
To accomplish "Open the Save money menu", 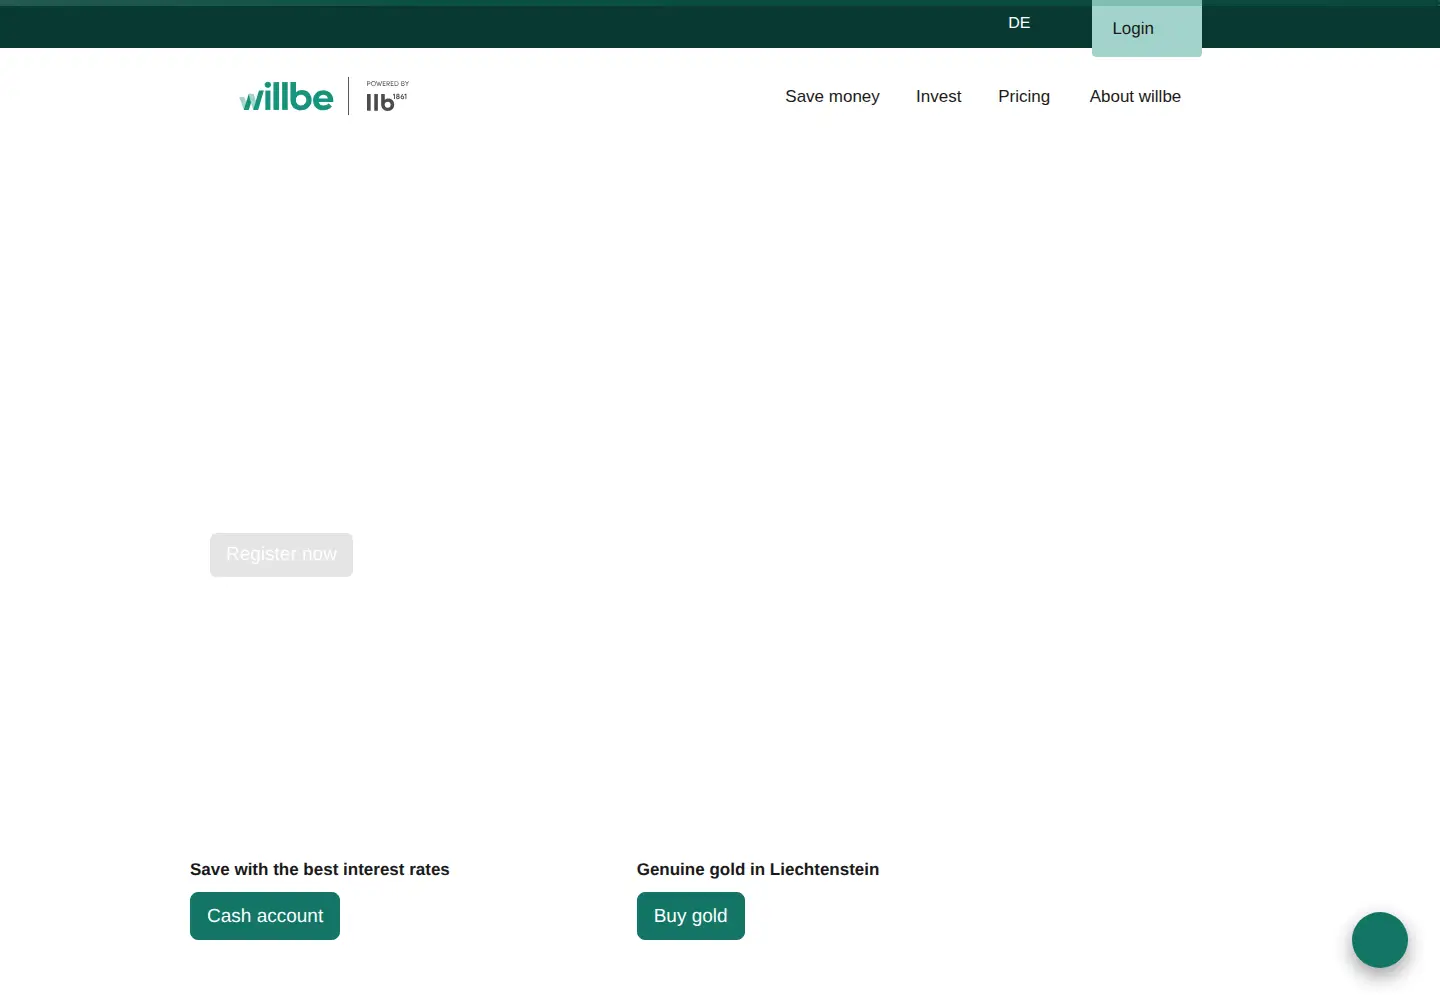I will (x=832, y=96).
